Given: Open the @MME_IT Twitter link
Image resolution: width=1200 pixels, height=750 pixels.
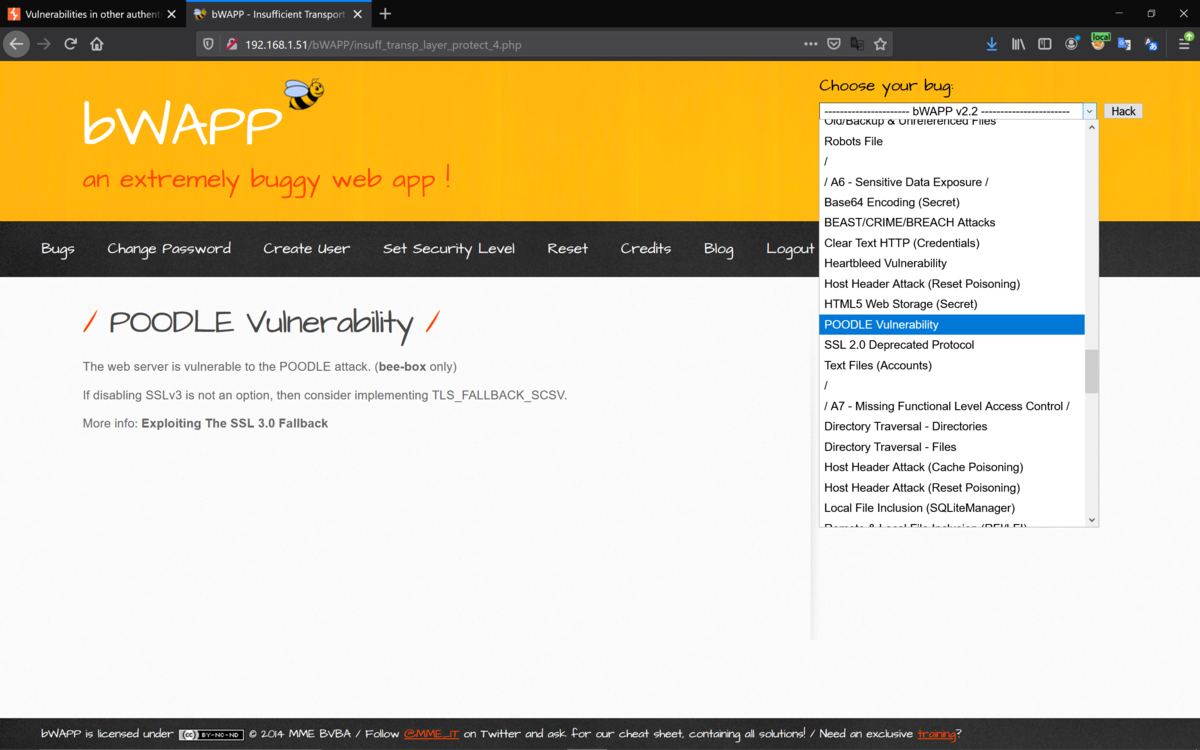Looking at the screenshot, I should [x=431, y=734].
